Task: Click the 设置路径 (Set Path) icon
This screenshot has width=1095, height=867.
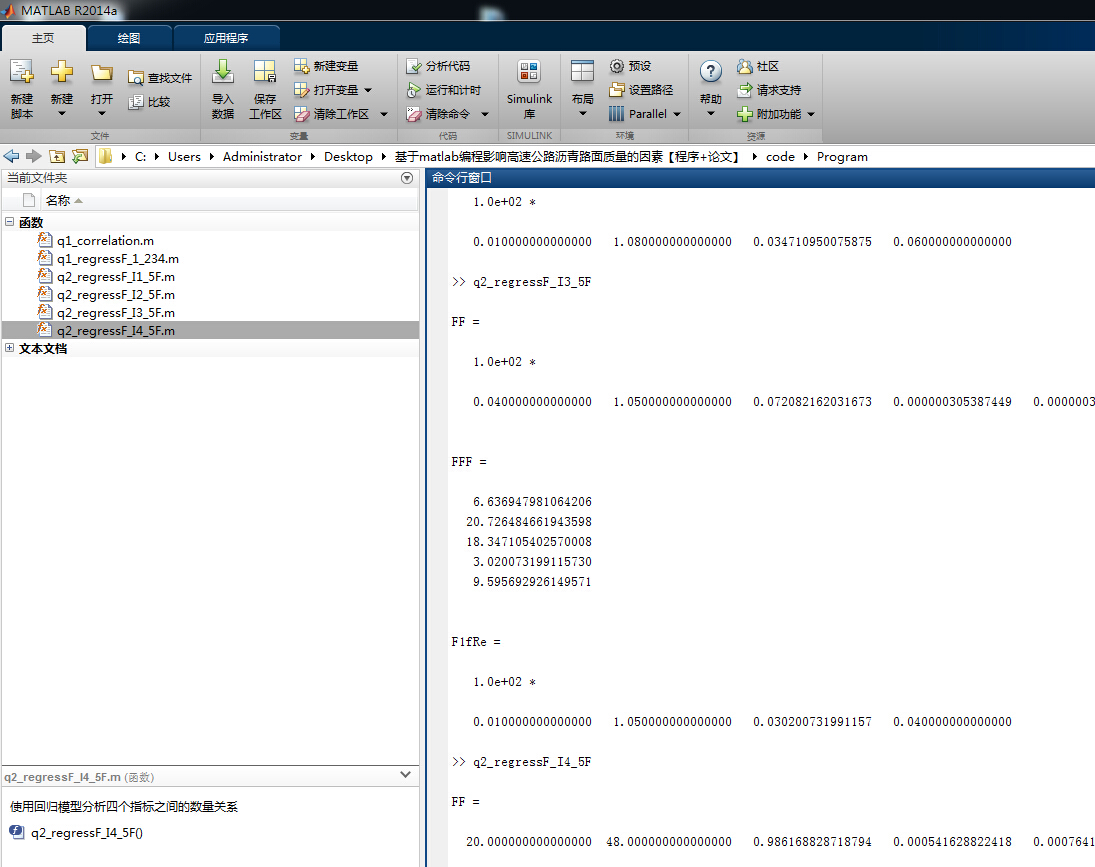Action: [617, 90]
